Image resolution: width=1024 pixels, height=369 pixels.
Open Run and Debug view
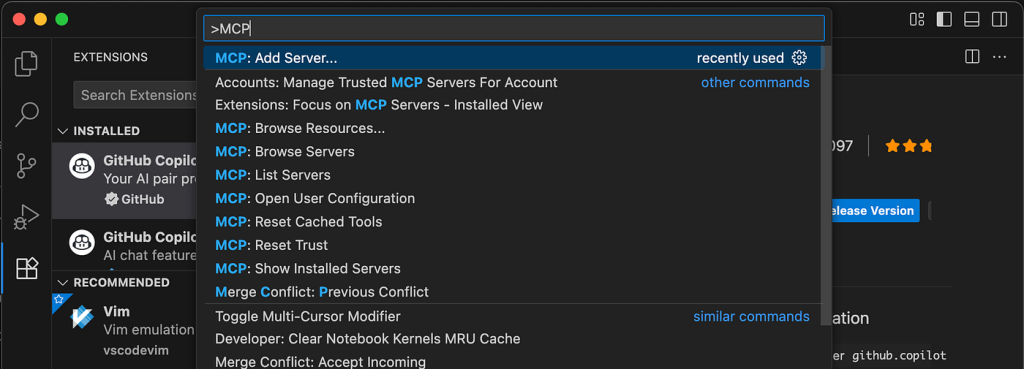pos(26,217)
